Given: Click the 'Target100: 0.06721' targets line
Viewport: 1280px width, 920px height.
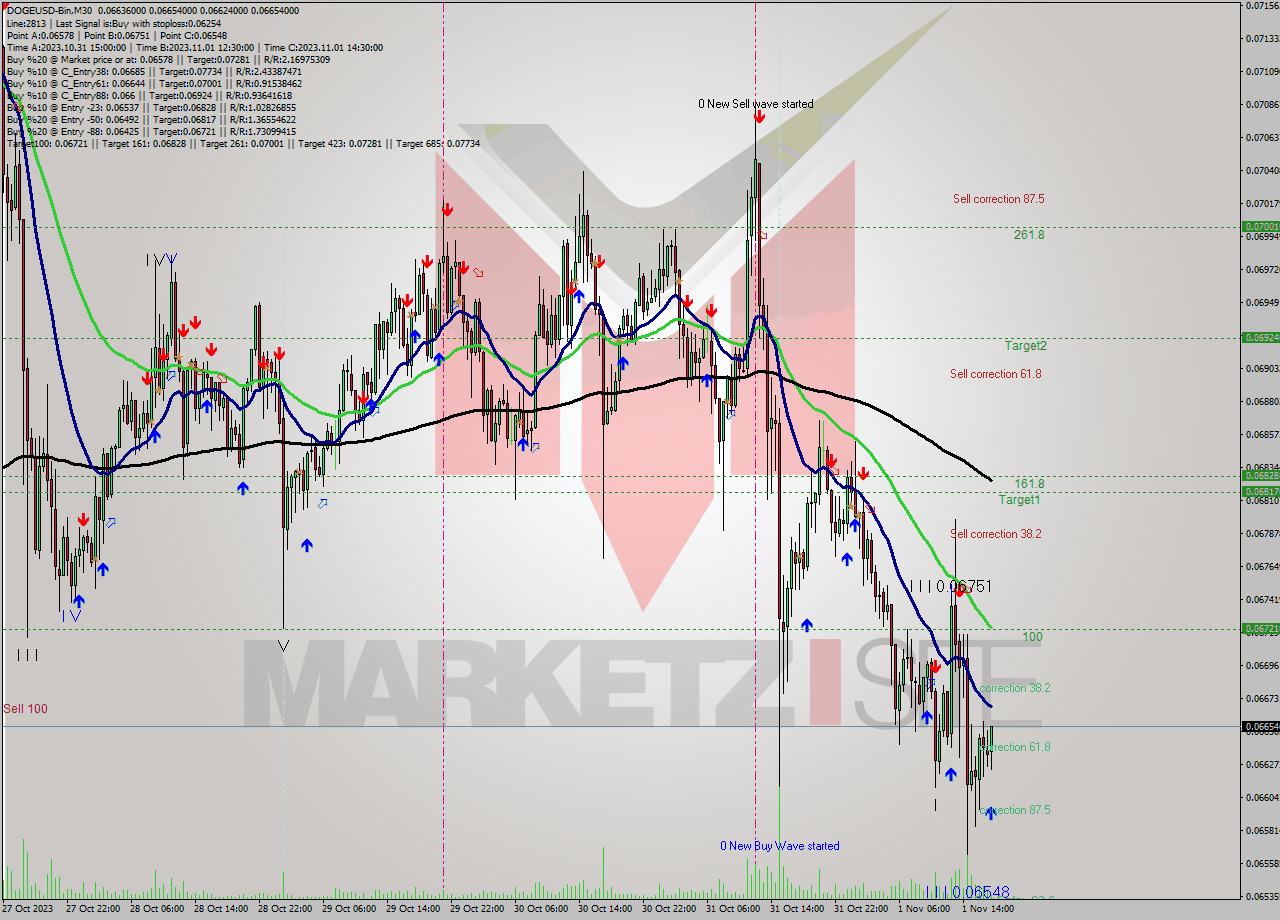Looking at the screenshot, I should [x=243, y=144].
